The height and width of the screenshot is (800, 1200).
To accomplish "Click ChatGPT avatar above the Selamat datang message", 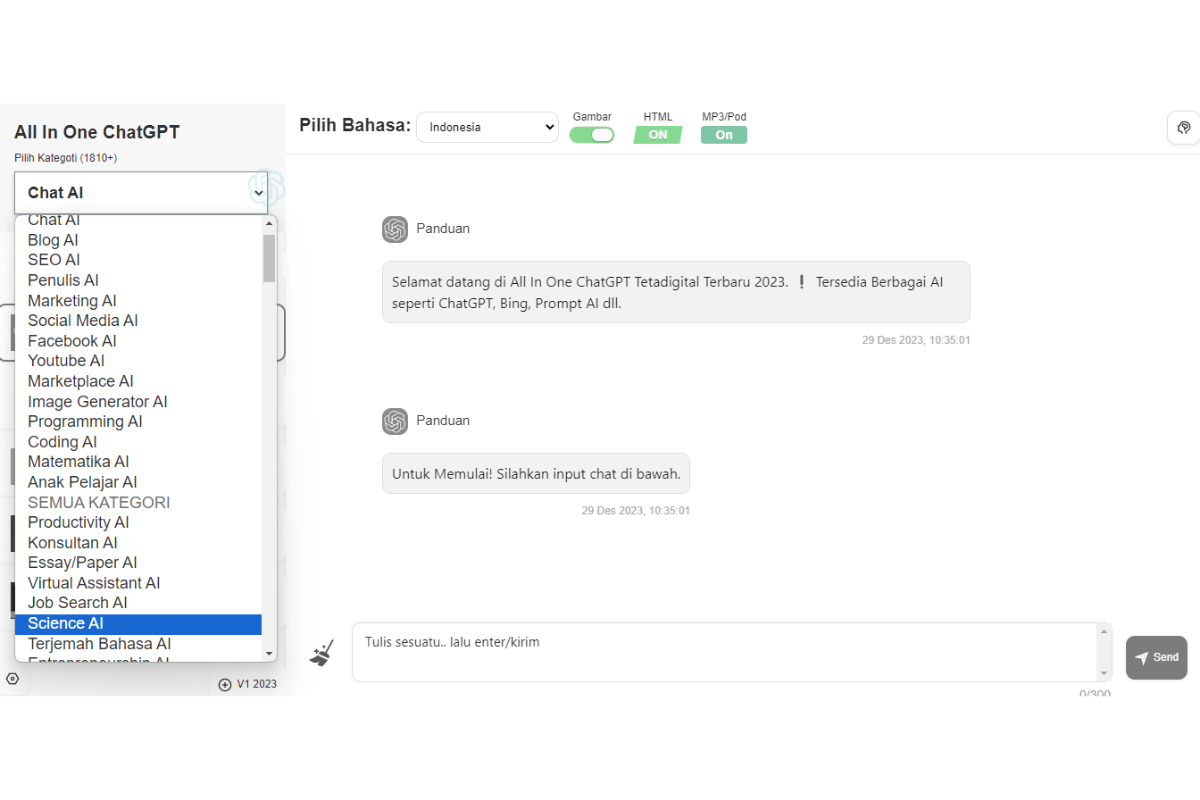I will coord(395,229).
